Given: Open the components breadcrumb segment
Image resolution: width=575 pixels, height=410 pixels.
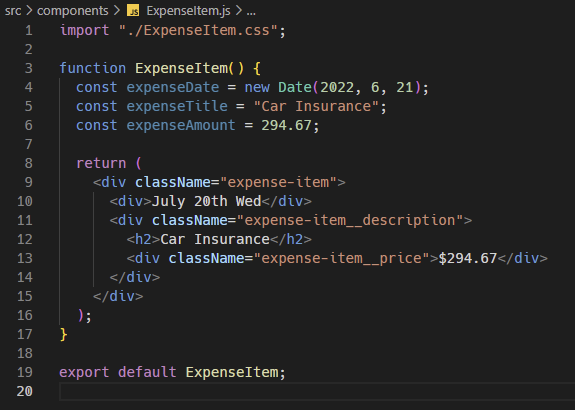Looking at the screenshot, I should coord(73,11).
